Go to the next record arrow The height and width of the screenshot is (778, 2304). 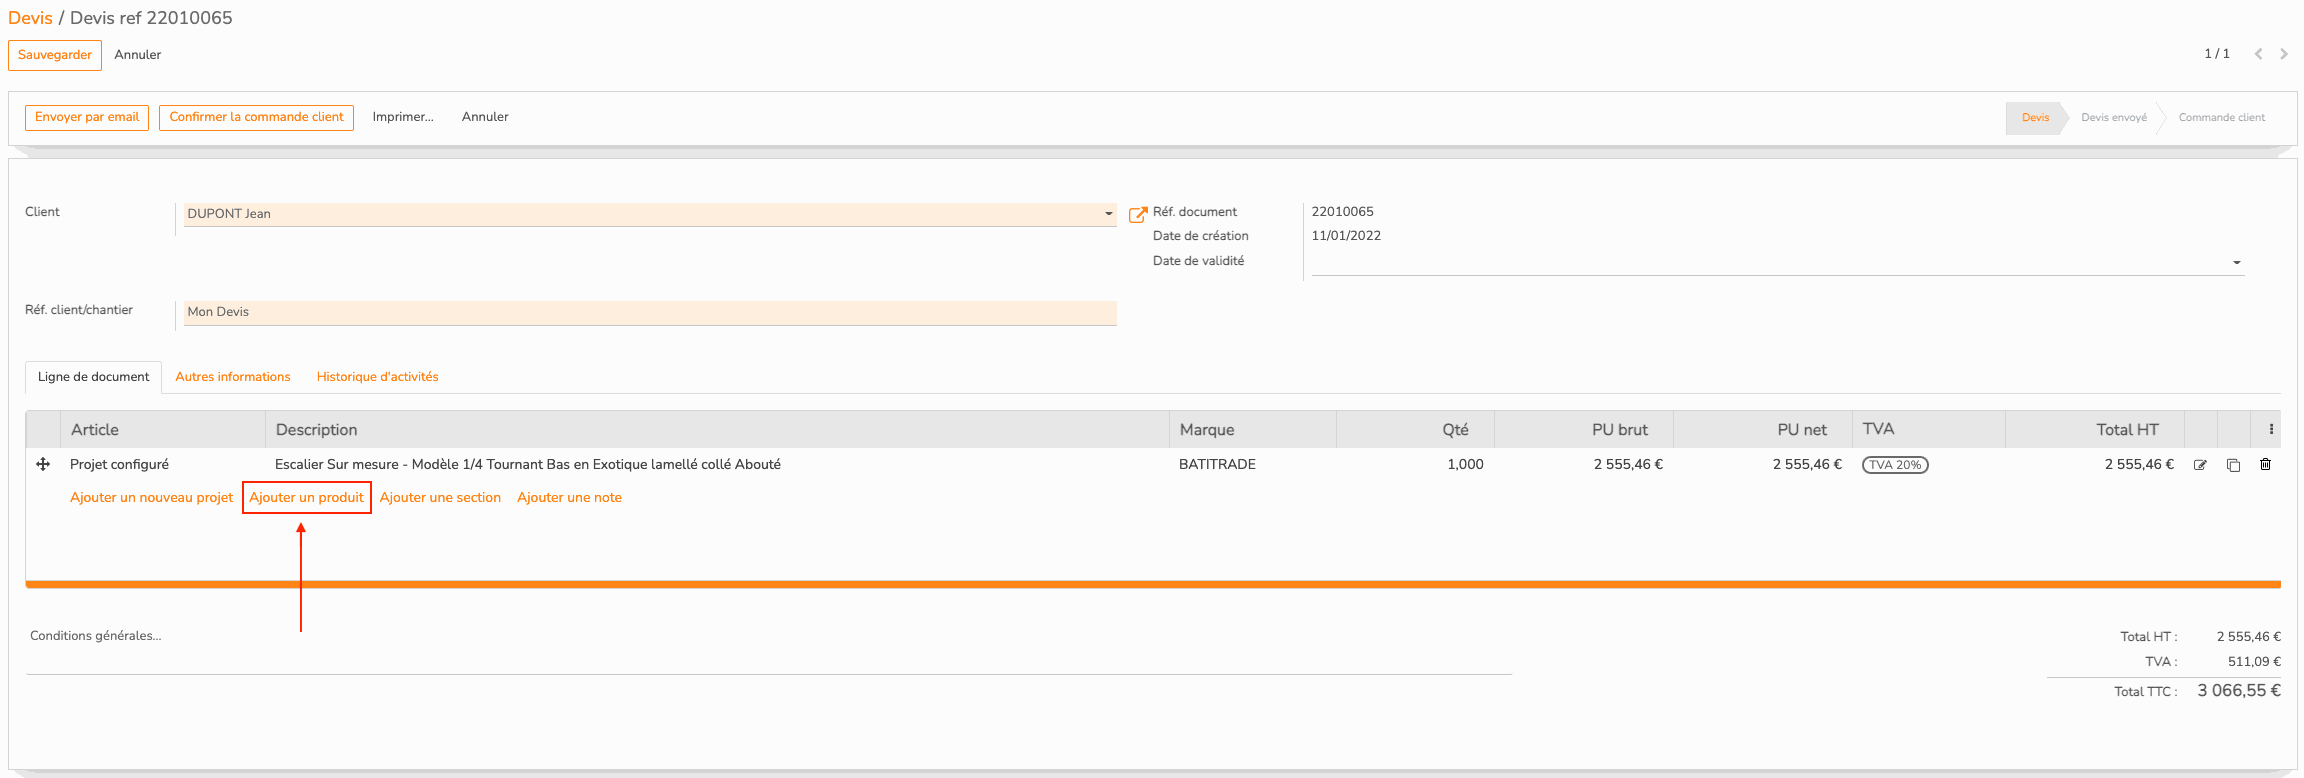[x=2284, y=54]
